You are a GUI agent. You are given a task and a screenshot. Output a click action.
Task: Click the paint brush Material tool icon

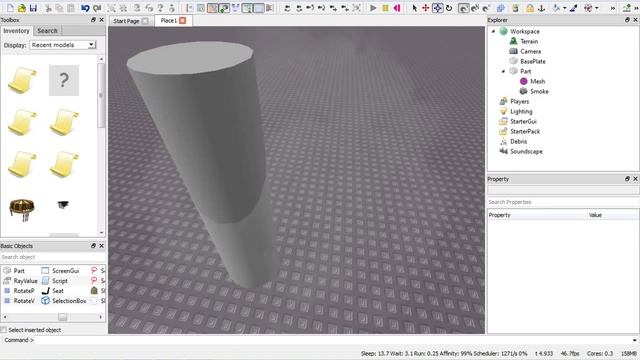pos(574,8)
